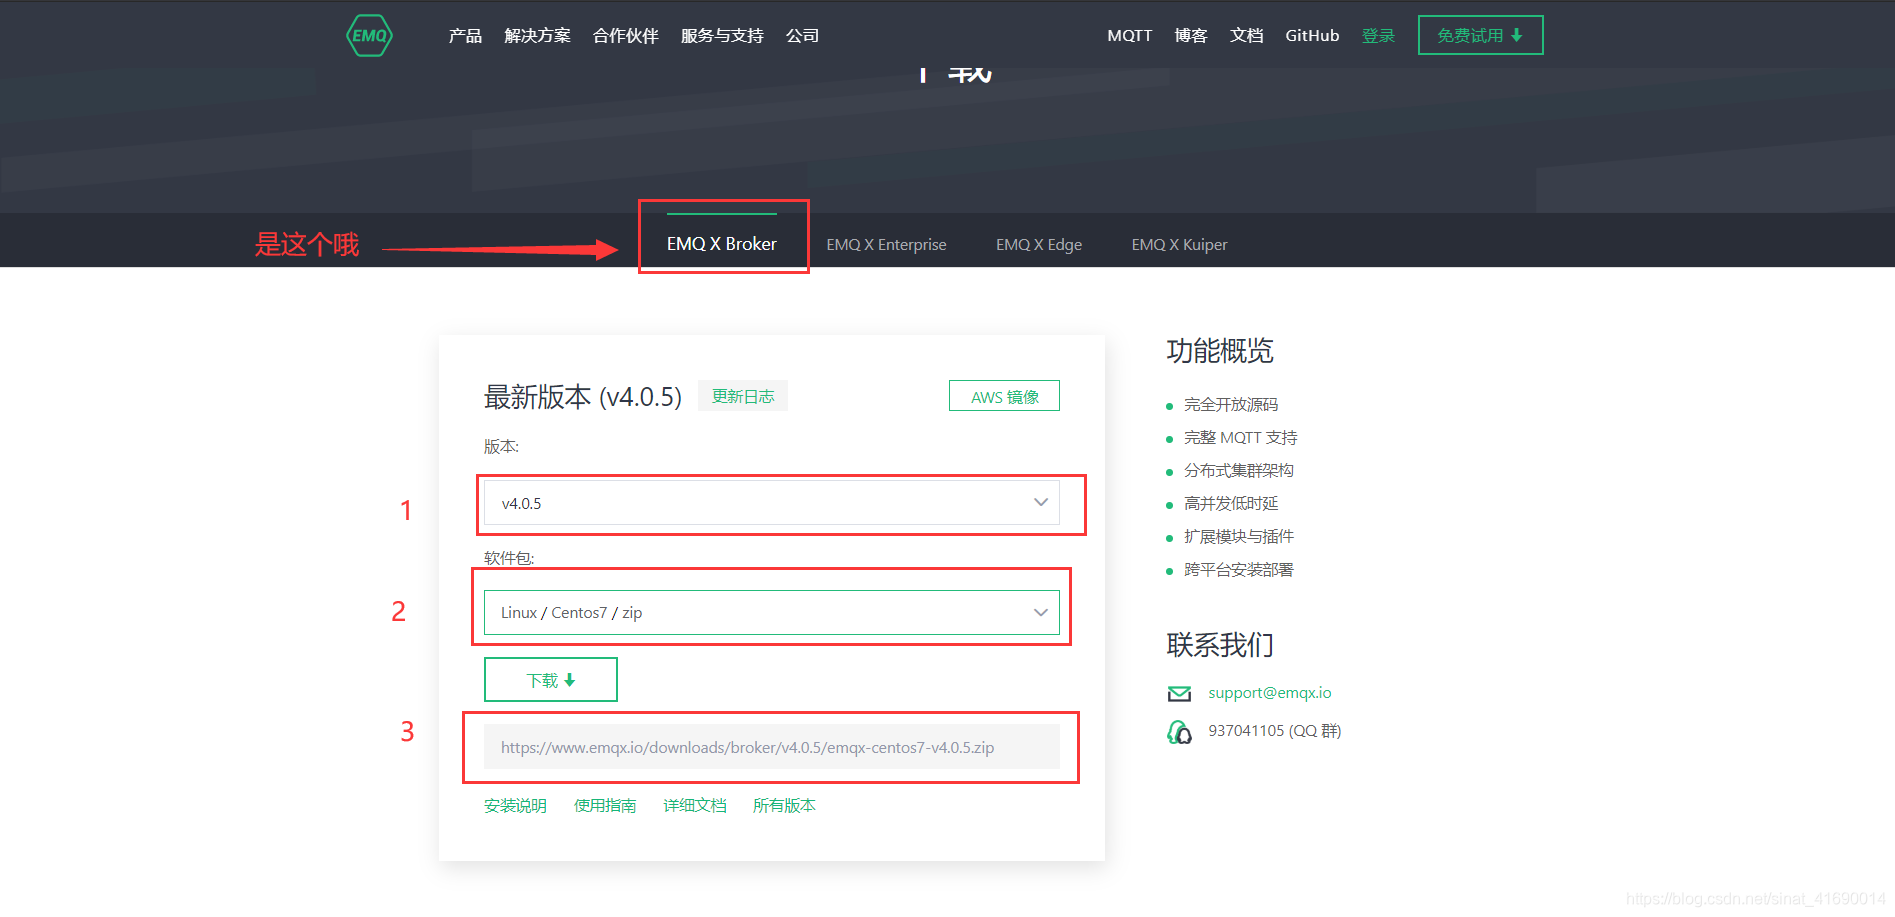This screenshot has height=917, width=1895.
Task: Click the EMQ hexagon logo
Action: [x=369, y=36]
